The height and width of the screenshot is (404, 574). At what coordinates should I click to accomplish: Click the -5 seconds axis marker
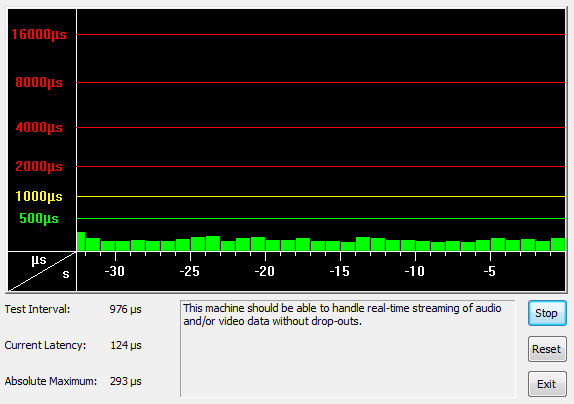point(489,271)
